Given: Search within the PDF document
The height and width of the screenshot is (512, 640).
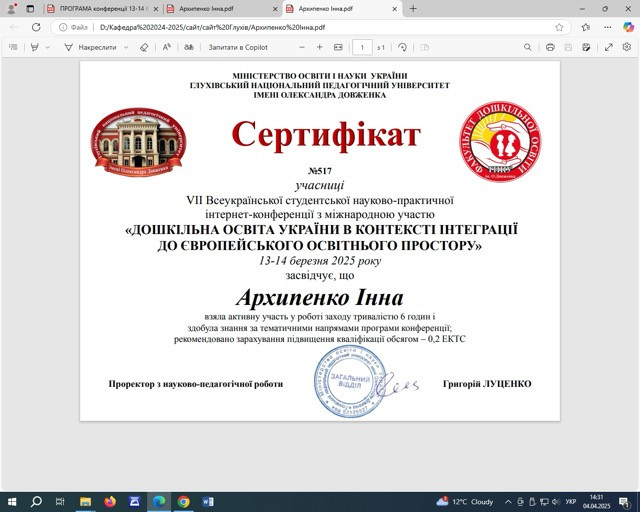Looking at the screenshot, I should [528, 47].
